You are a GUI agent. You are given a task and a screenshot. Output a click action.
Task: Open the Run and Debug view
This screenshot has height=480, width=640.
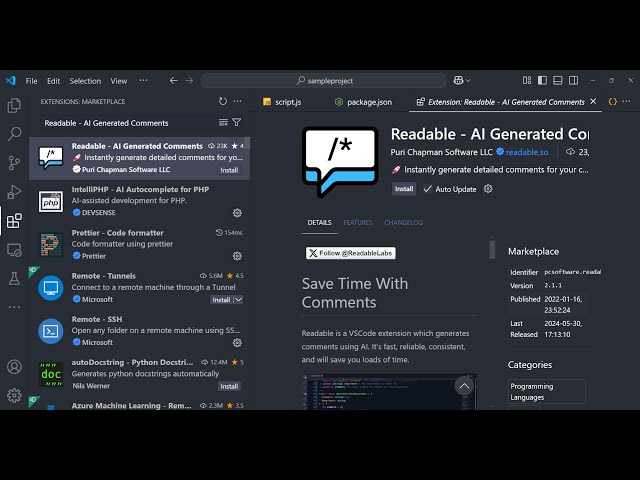[14, 192]
